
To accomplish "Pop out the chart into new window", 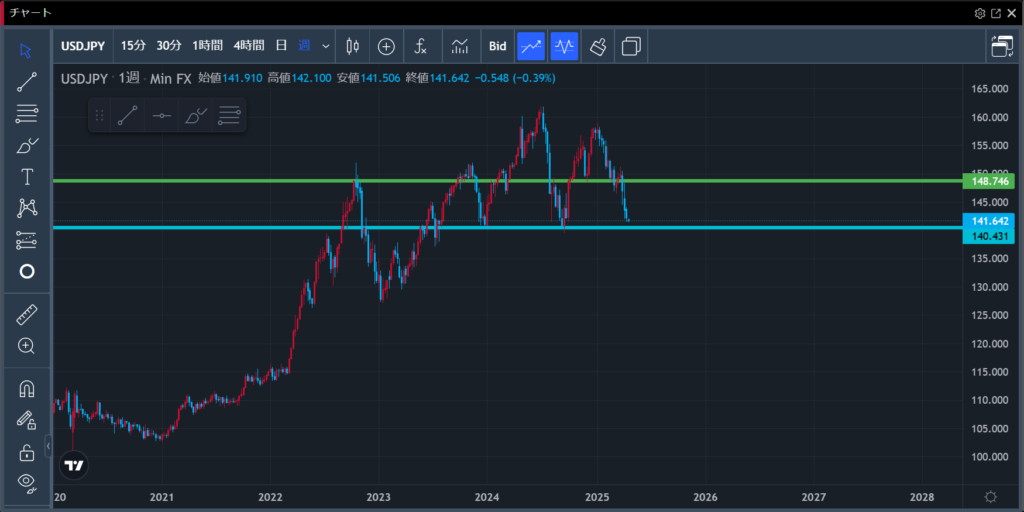I will (996, 13).
